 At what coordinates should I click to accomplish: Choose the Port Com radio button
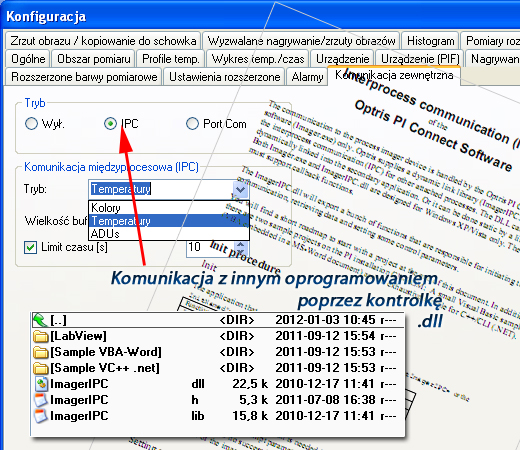[192, 124]
